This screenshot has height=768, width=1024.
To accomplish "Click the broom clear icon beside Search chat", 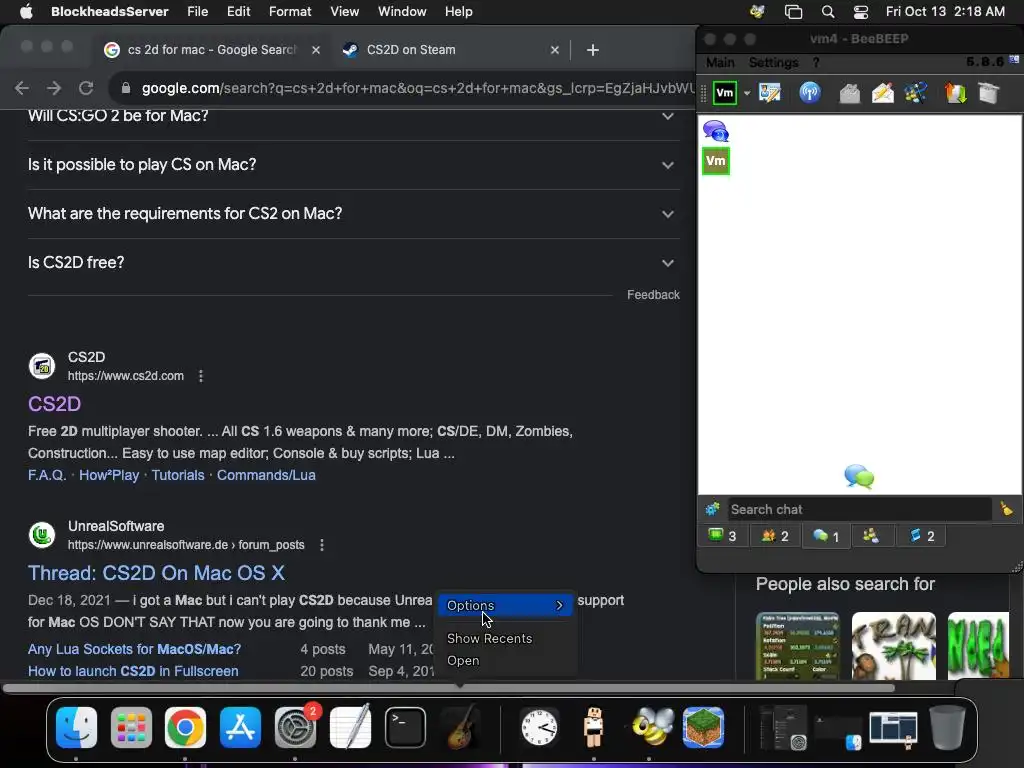I will 1006,509.
